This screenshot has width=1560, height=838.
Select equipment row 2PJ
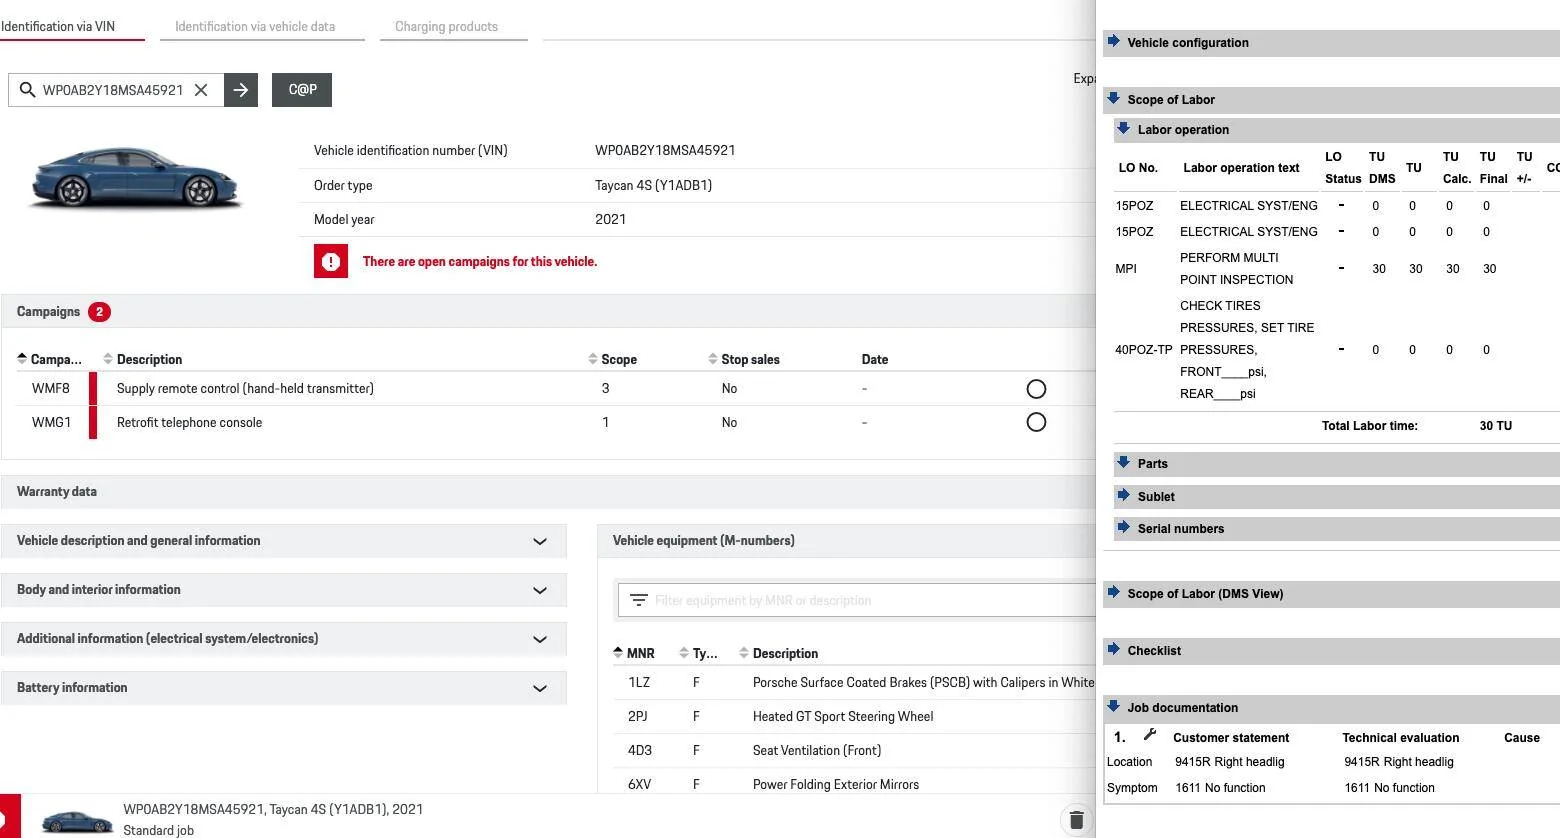(x=854, y=717)
